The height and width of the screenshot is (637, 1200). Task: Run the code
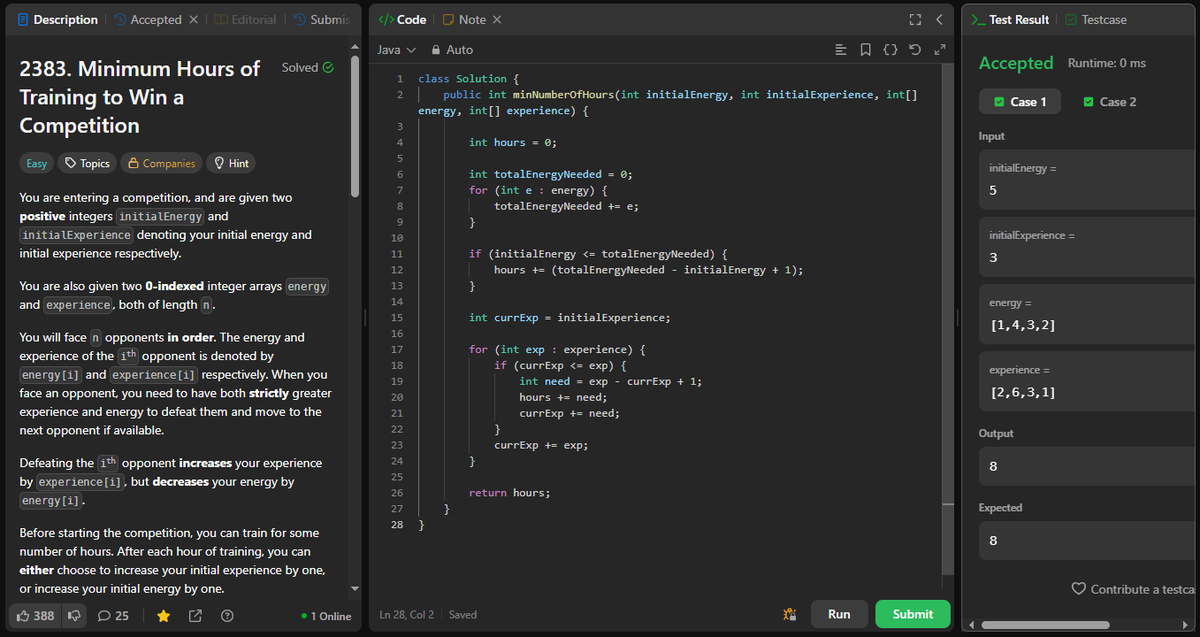pos(839,614)
